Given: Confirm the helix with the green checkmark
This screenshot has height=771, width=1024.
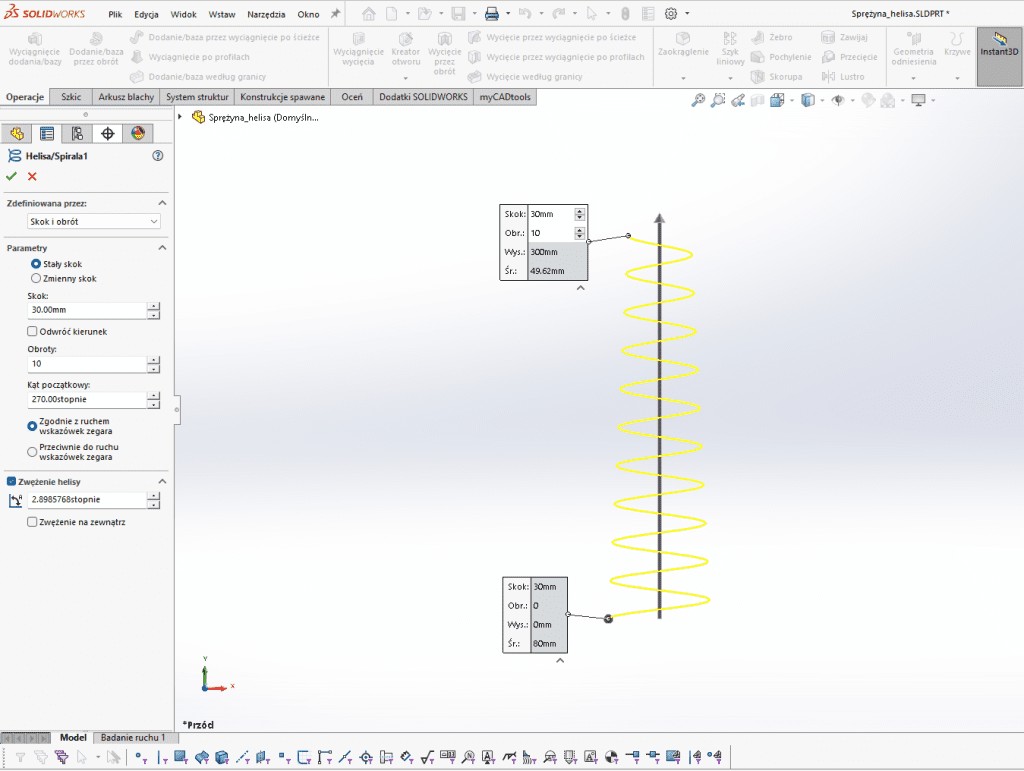Looking at the screenshot, I should (12, 176).
